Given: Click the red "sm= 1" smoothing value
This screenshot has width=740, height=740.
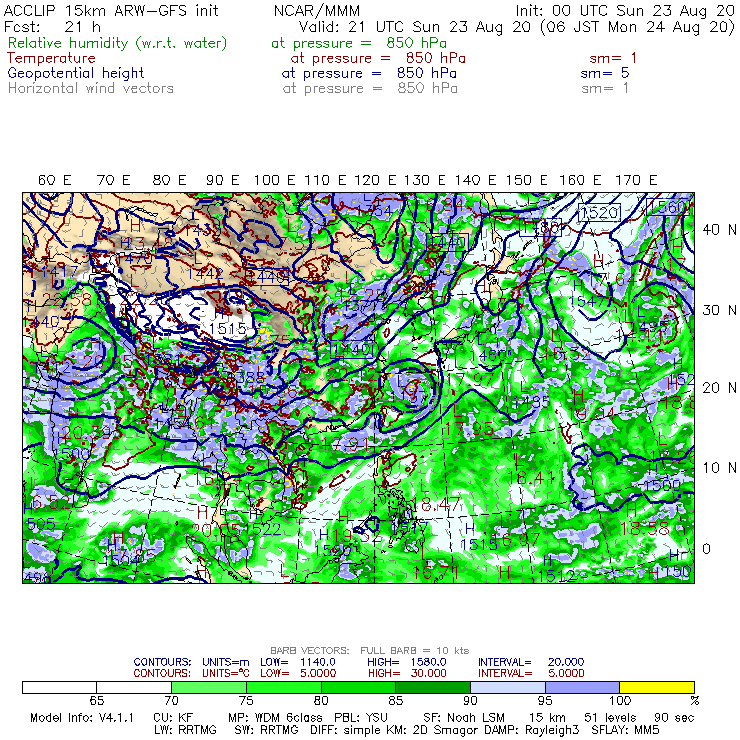Looking at the screenshot, I should pos(613,58).
